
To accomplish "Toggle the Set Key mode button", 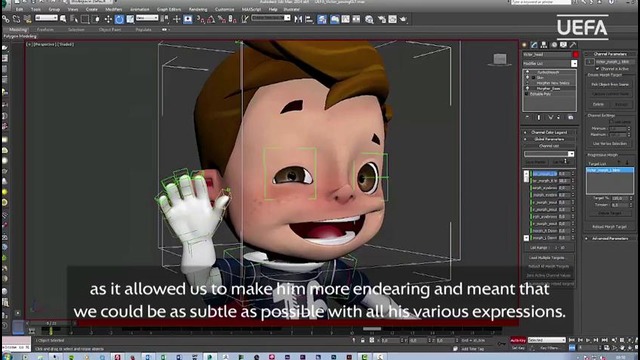I will (518, 348).
